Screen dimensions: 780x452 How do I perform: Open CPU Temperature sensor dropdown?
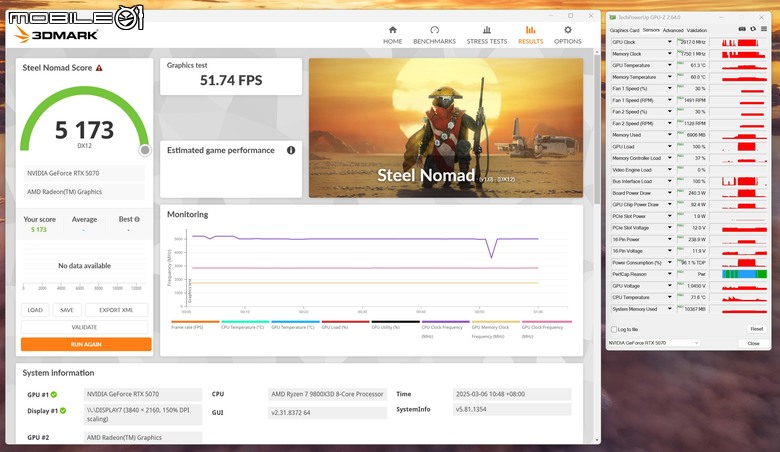[670, 297]
